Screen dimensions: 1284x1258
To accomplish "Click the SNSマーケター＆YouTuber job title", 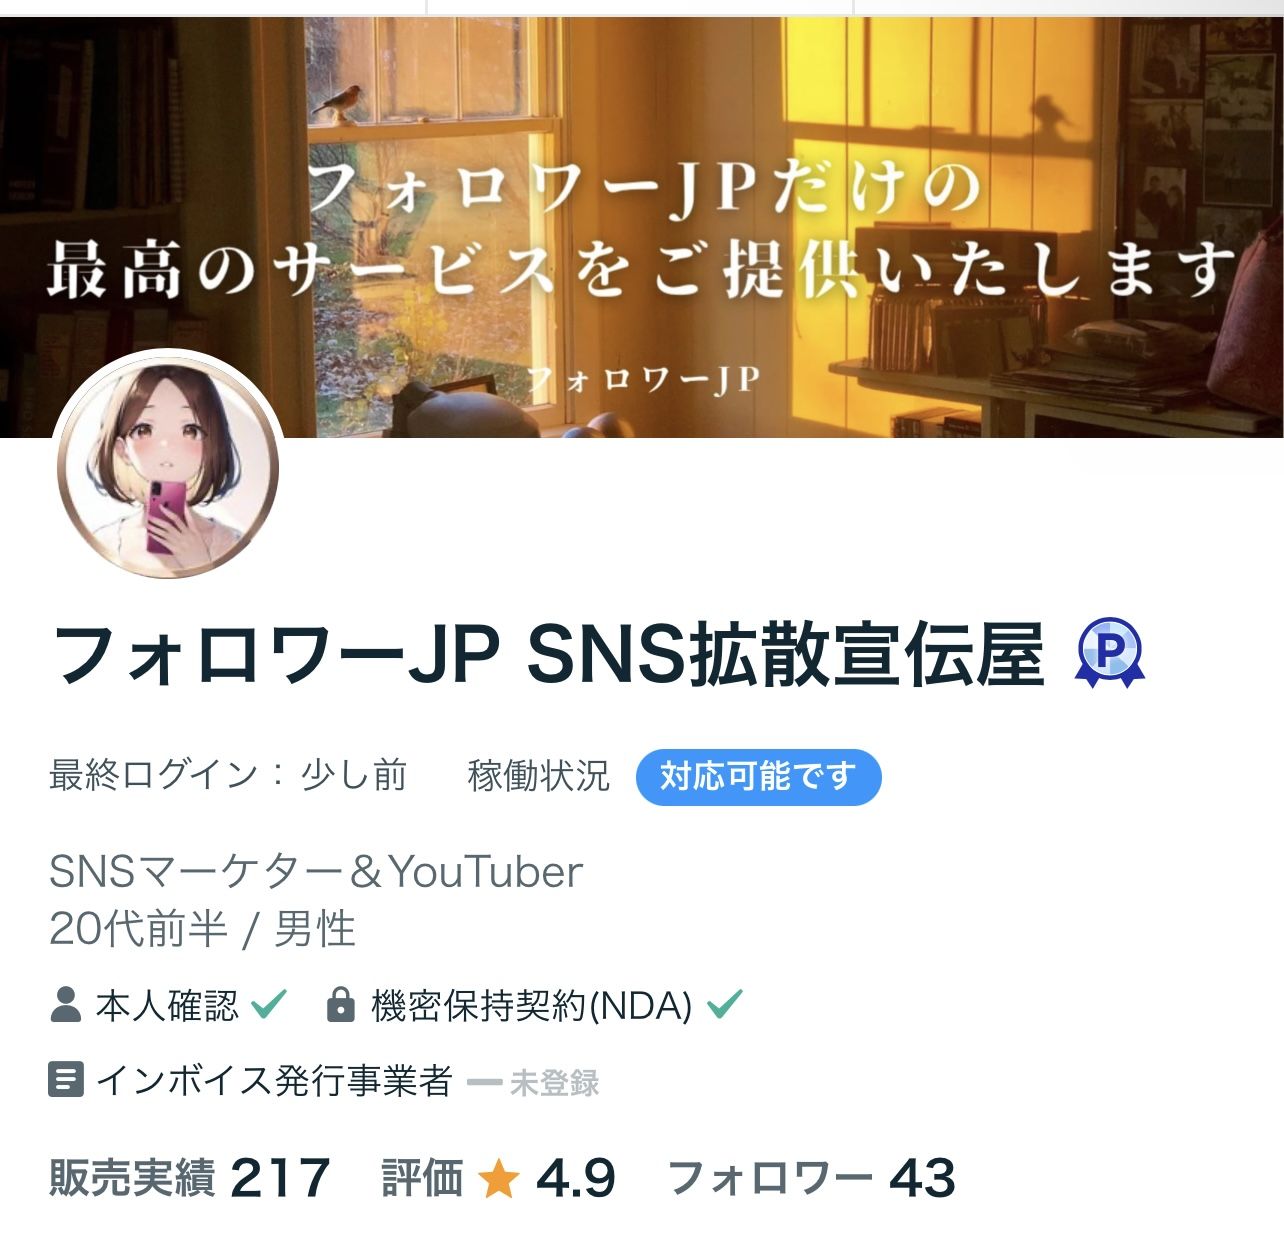I will tap(315, 871).
